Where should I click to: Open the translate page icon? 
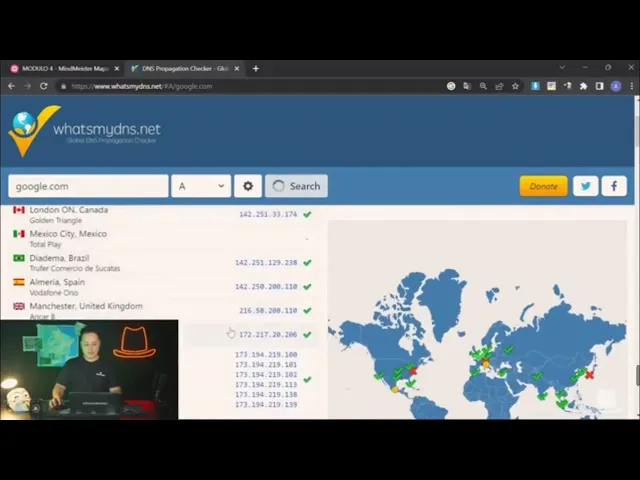point(467,86)
